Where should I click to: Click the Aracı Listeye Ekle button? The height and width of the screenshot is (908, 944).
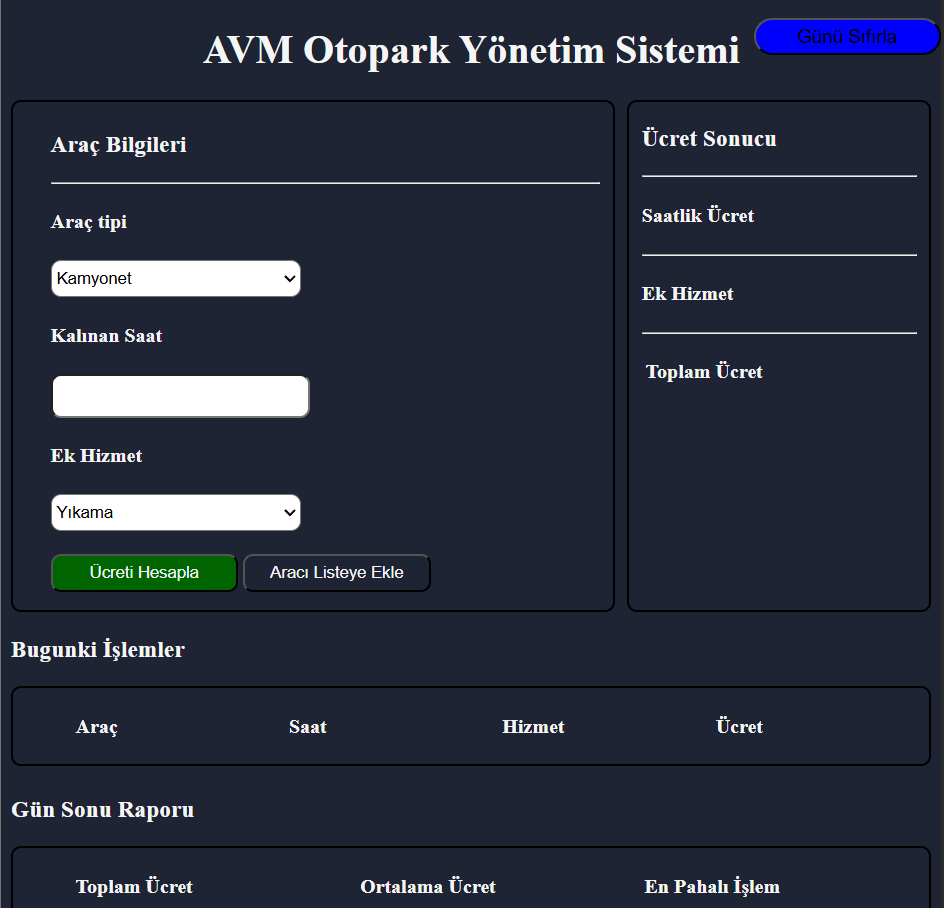click(337, 573)
